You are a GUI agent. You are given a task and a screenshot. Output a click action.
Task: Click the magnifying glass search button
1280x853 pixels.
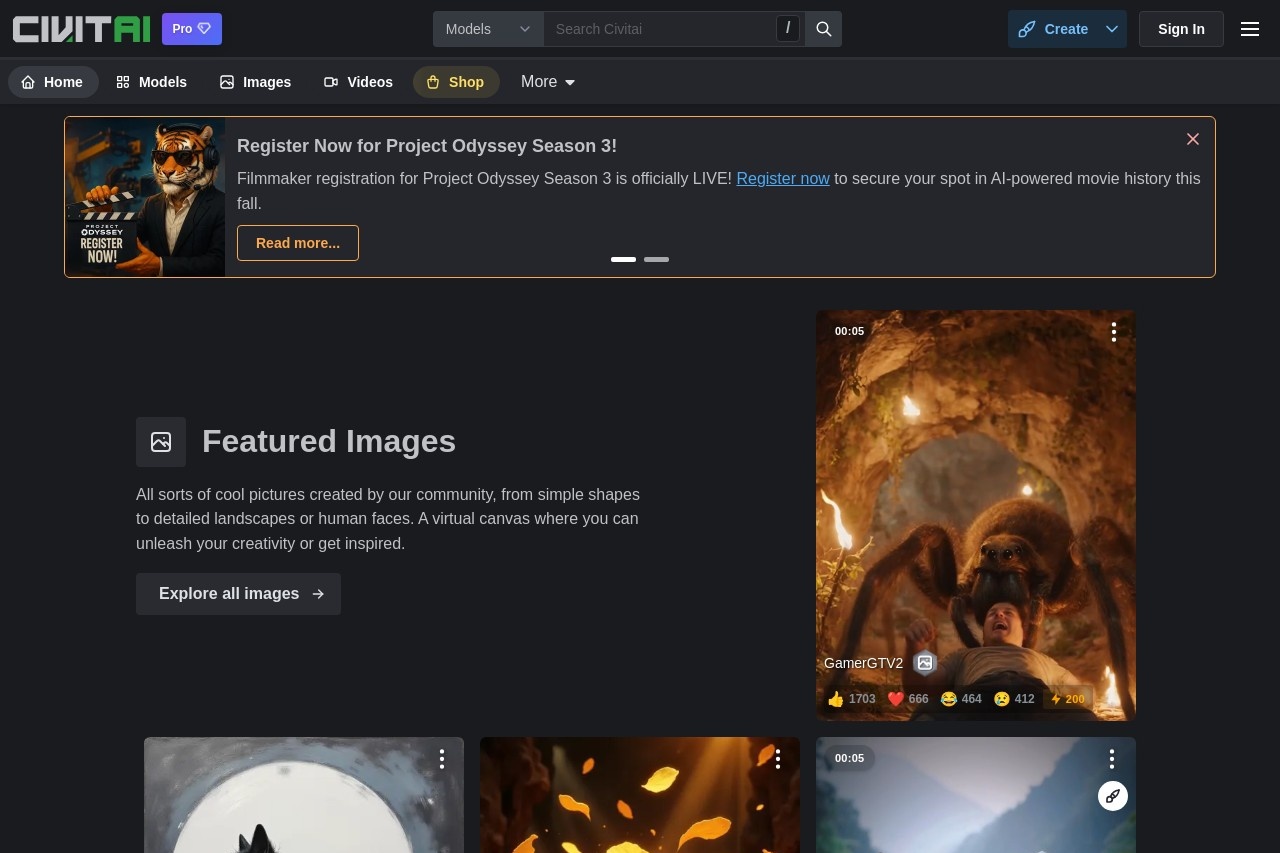pos(824,29)
